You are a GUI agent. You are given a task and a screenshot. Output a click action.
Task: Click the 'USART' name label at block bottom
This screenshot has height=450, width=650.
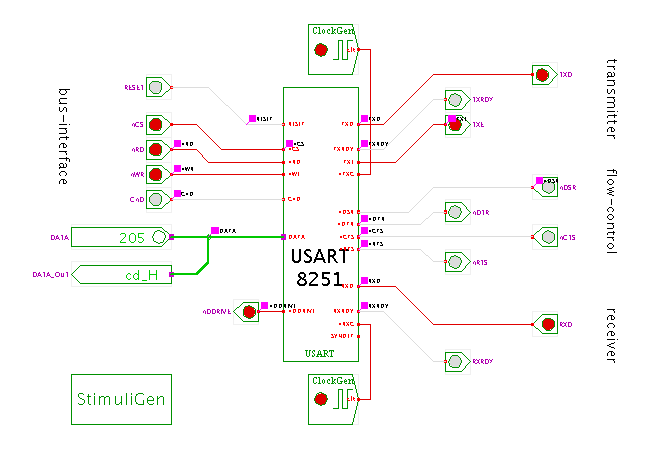pos(320,353)
